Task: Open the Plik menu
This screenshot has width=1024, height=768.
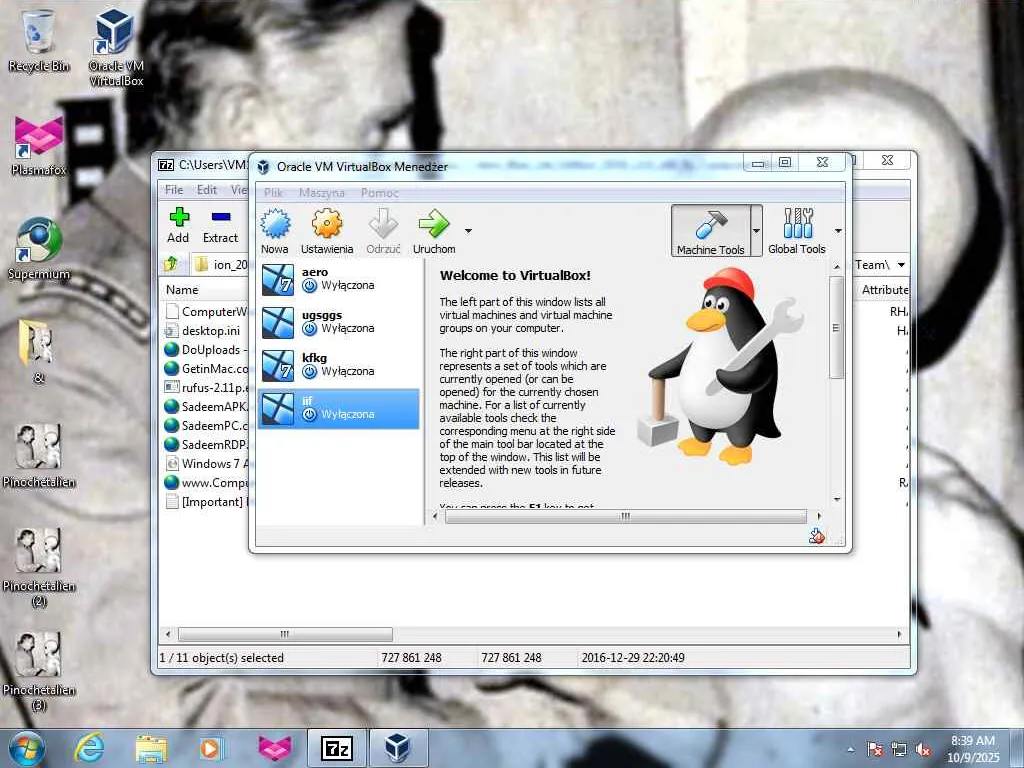Action: [x=273, y=193]
